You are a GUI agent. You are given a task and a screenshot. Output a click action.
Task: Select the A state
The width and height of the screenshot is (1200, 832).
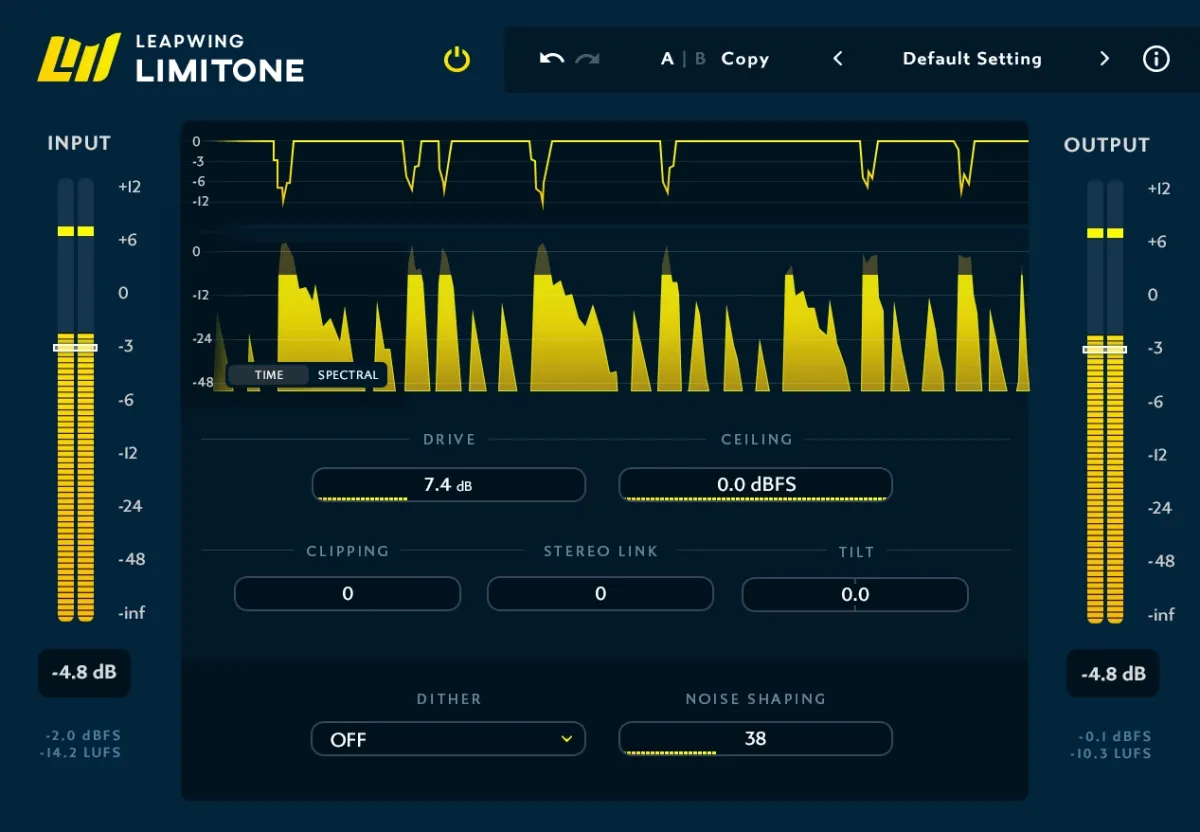tap(667, 59)
